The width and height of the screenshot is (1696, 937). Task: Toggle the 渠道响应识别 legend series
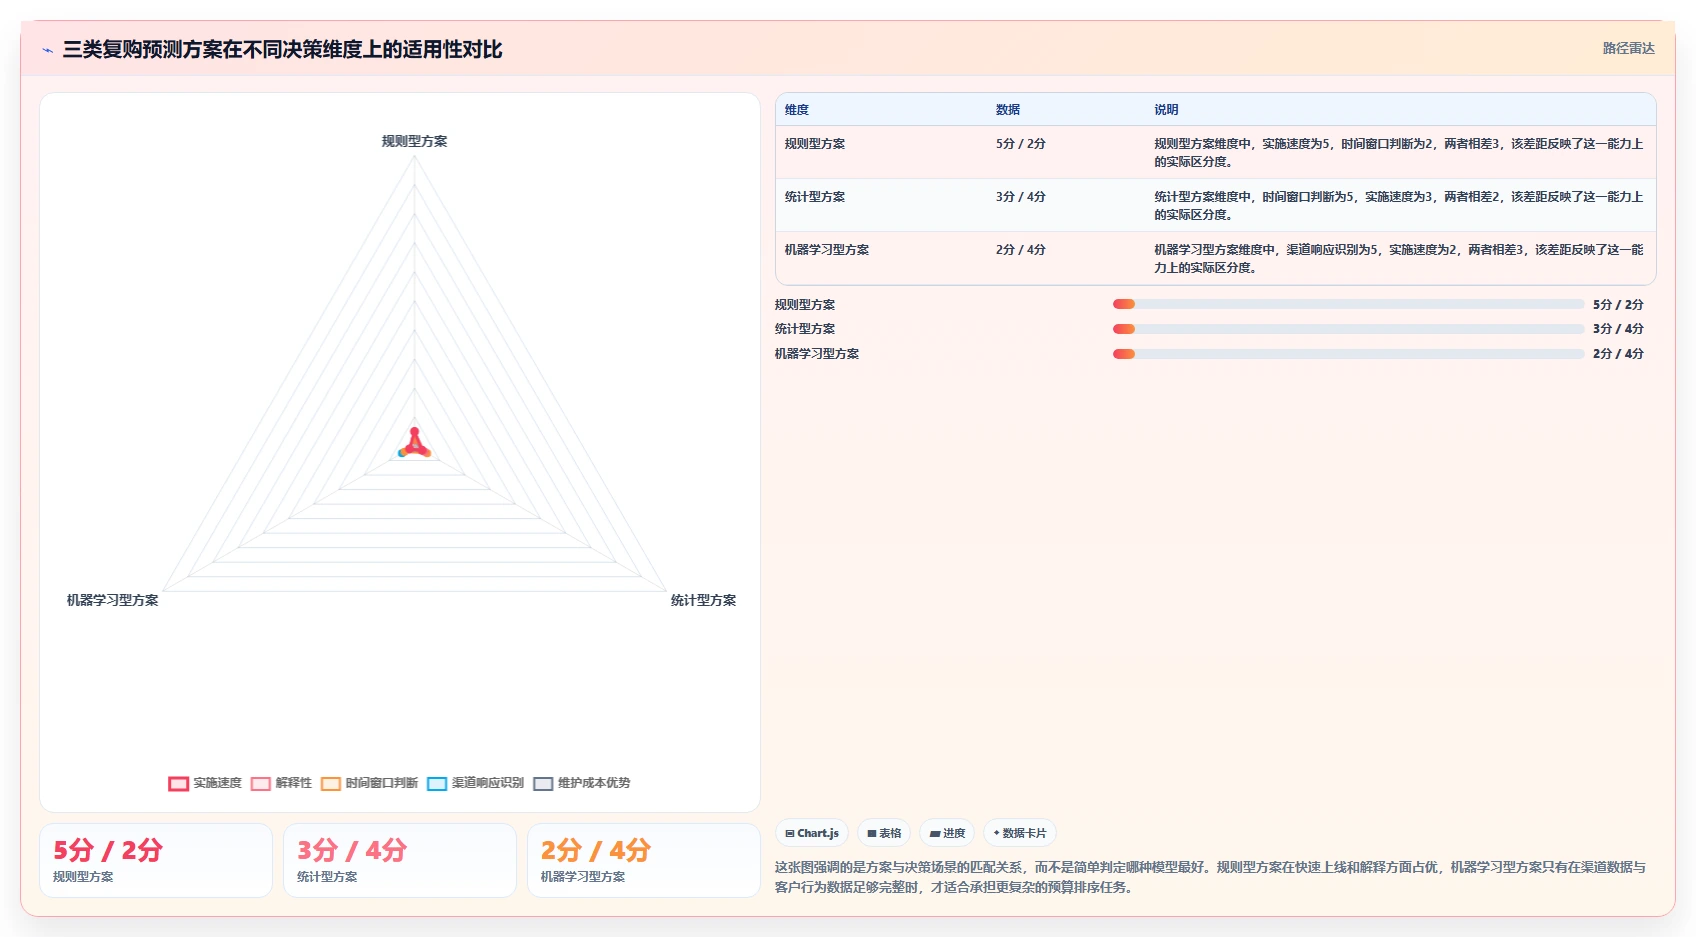(476, 783)
